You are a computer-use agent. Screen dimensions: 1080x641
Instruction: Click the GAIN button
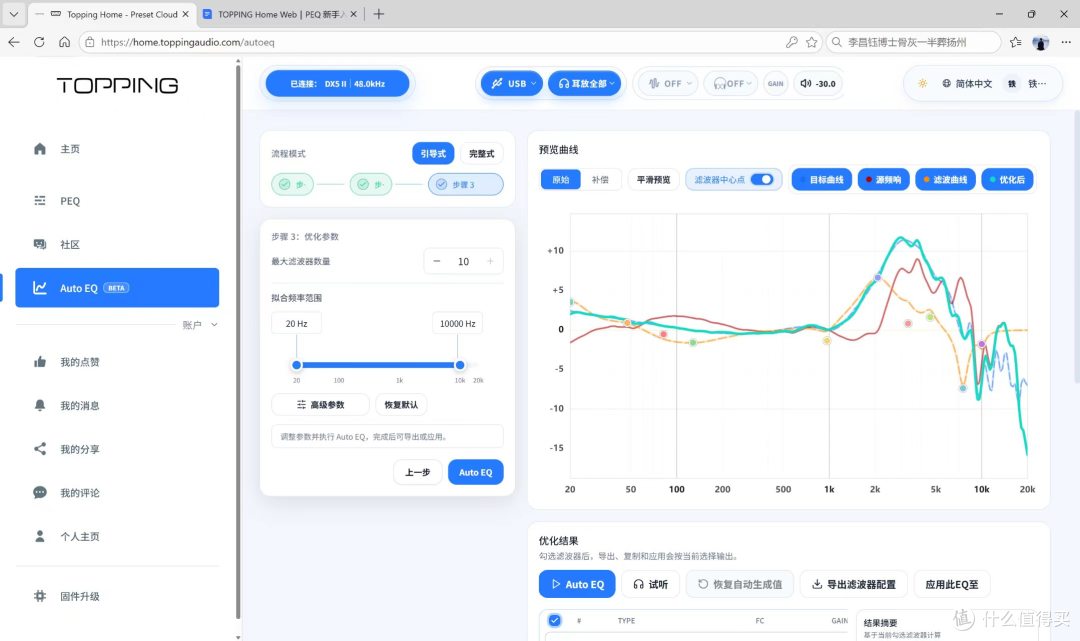tap(776, 83)
